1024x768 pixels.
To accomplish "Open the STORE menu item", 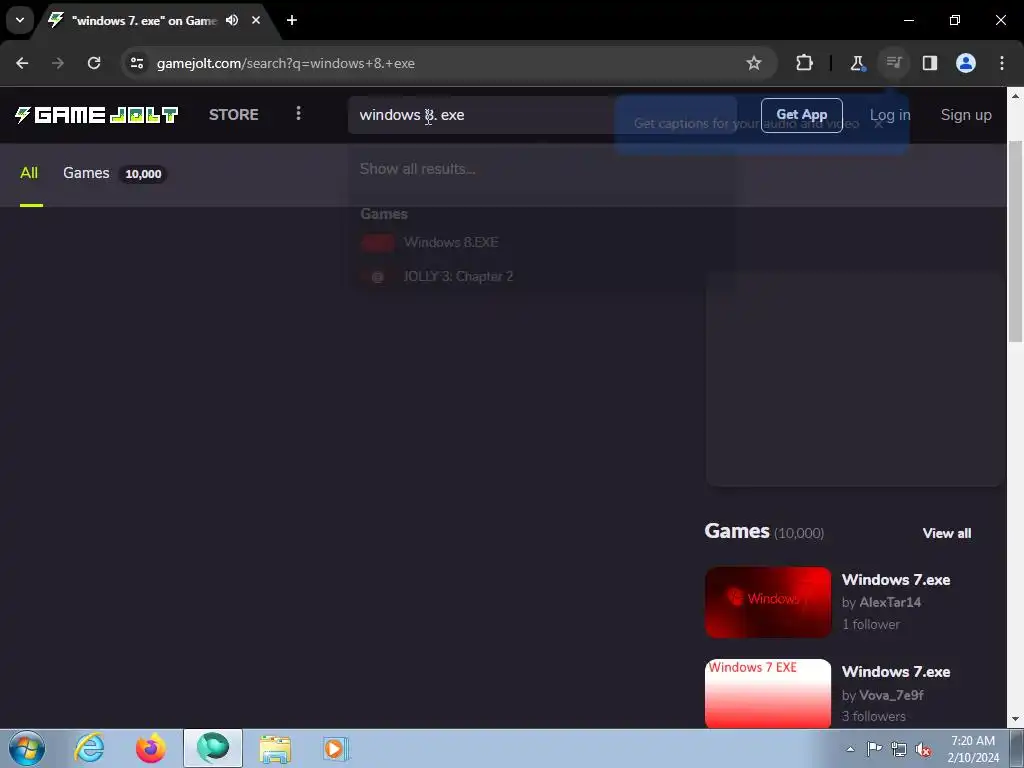I will 234,115.
